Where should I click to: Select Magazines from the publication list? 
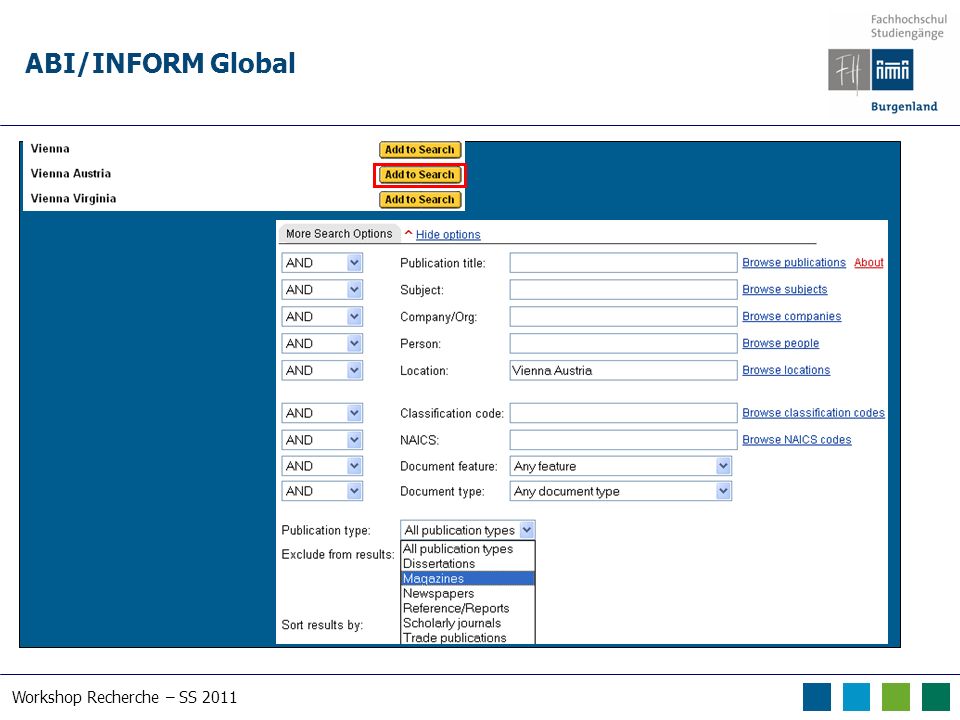pos(468,579)
